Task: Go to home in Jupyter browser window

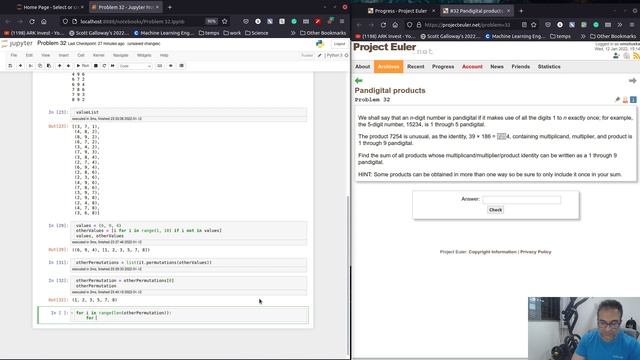Action: pyautogui.click(x=44, y=21)
